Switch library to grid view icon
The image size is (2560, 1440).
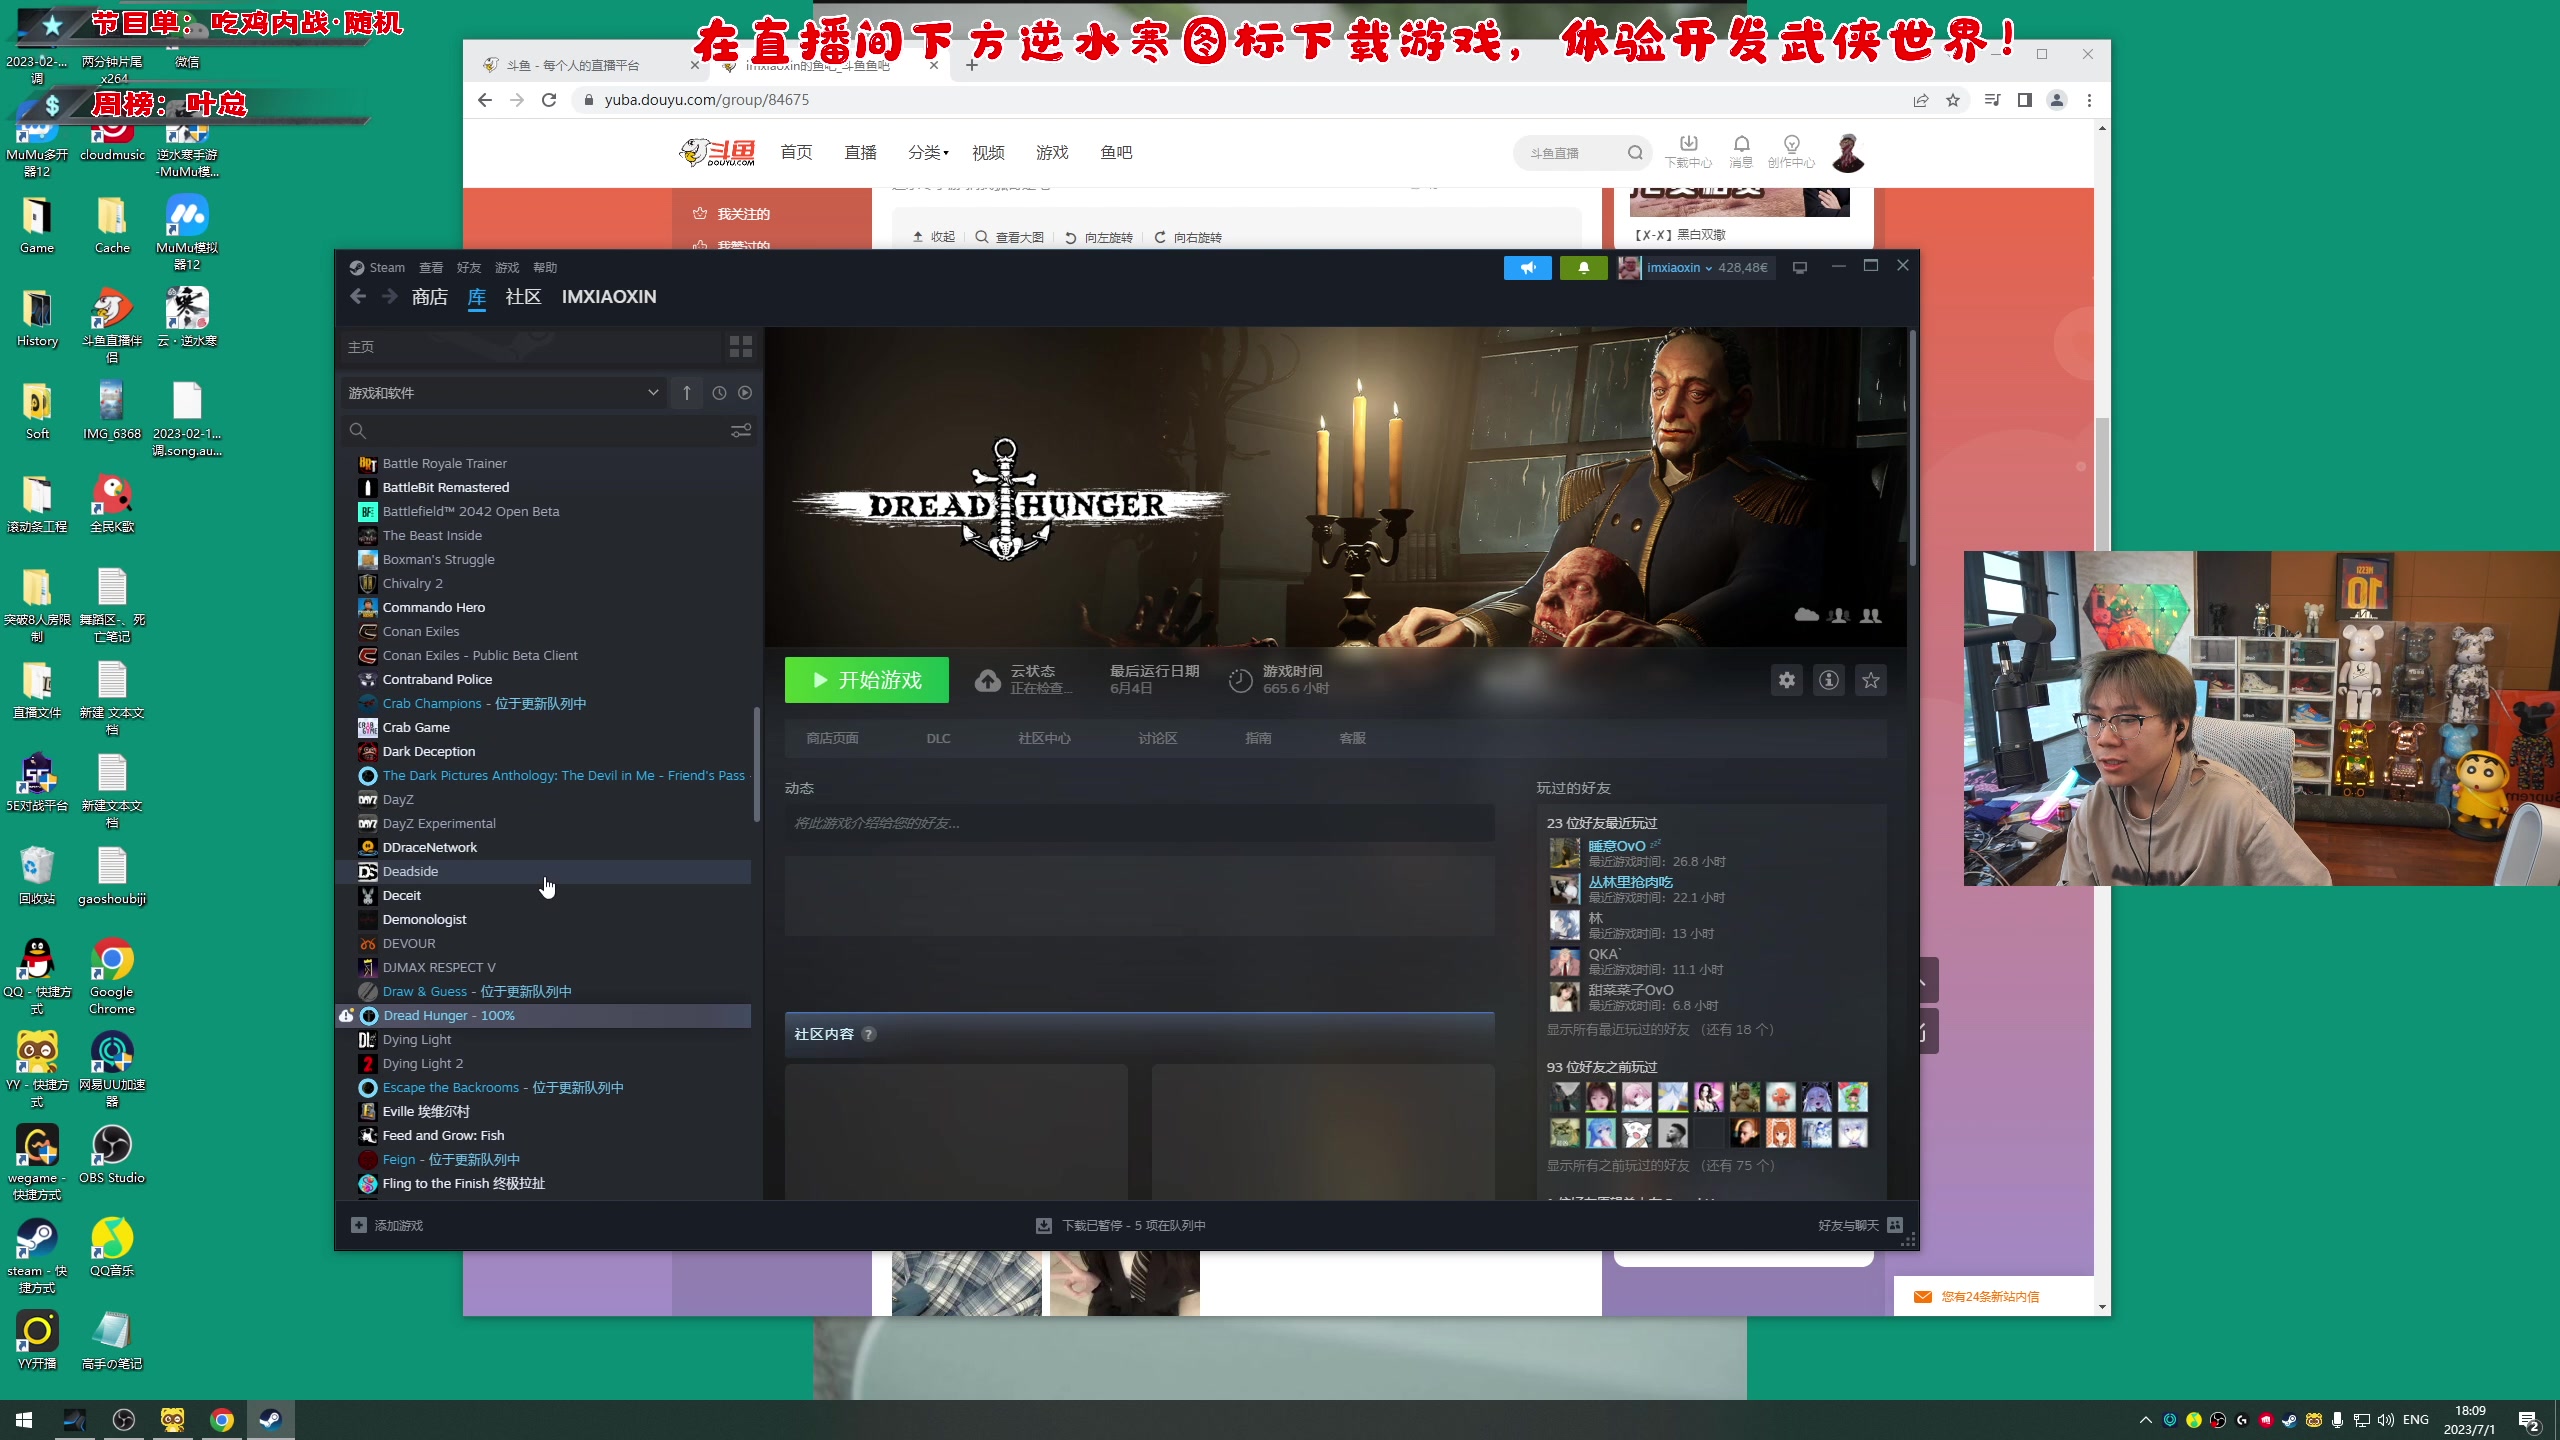[741, 347]
